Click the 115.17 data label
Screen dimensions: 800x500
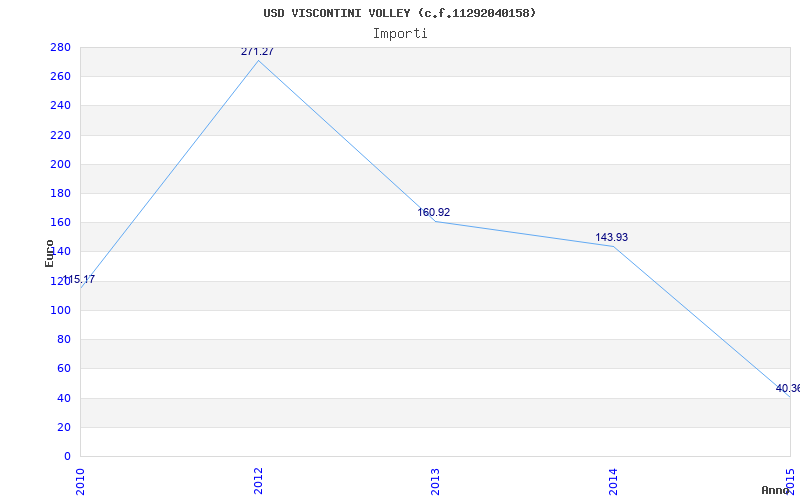pyautogui.click(x=78, y=279)
